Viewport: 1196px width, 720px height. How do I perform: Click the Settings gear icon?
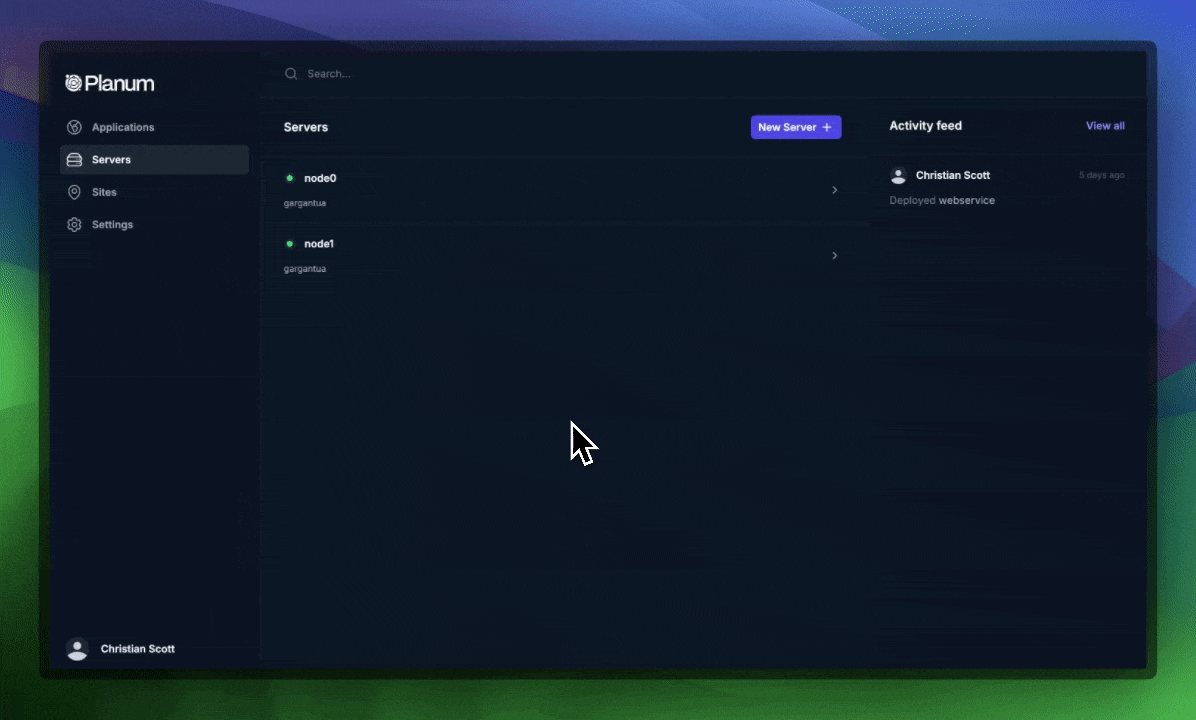[73, 224]
